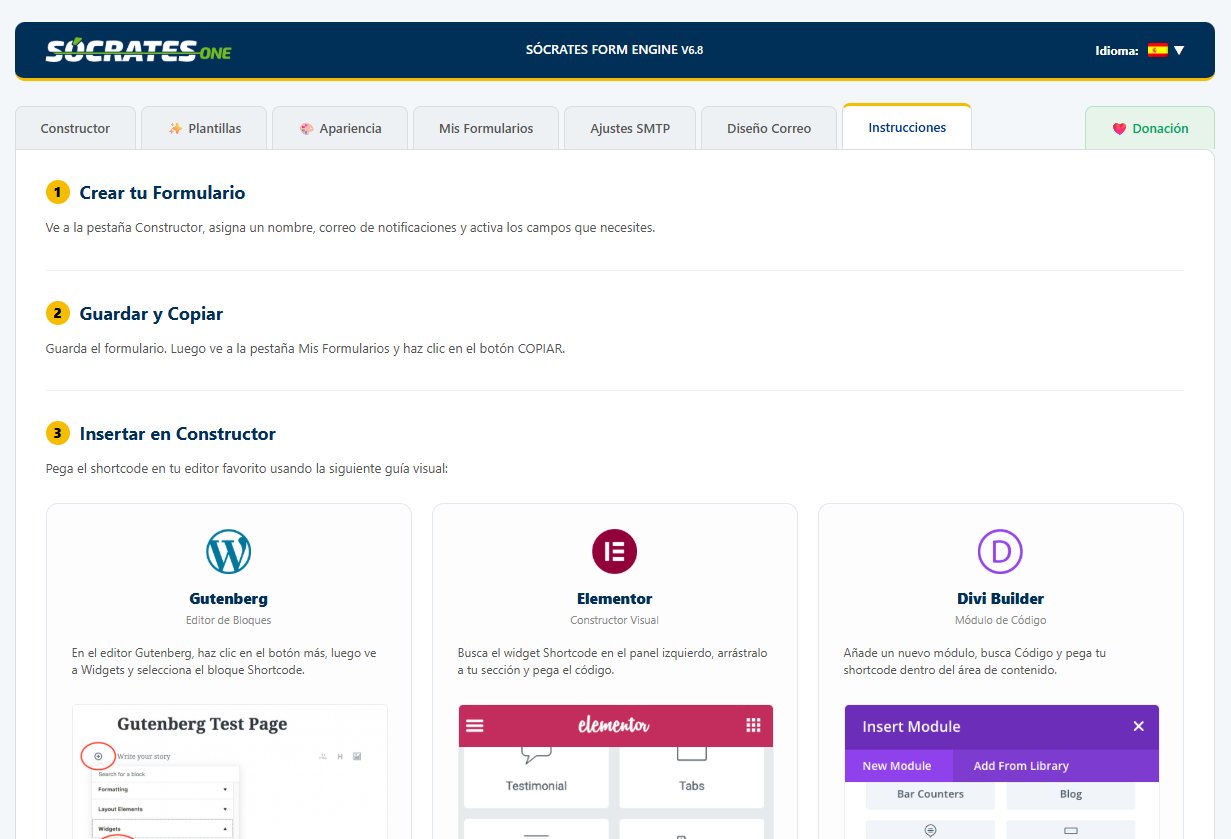Go to the Apariencia tab
Viewport: 1231px width, 839px height.
340,128
